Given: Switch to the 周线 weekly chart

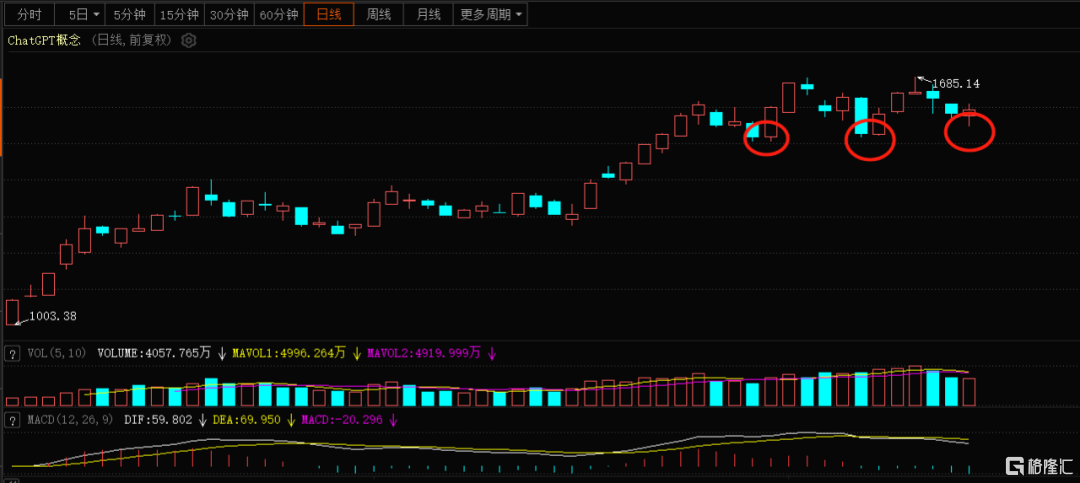Looking at the screenshot, I should [379, 14].
